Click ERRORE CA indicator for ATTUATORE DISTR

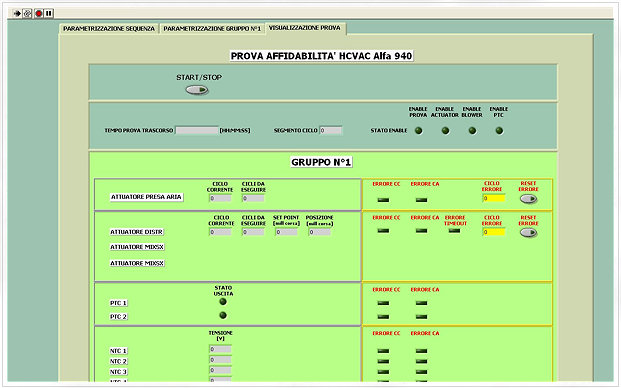(x=421, y=230)
